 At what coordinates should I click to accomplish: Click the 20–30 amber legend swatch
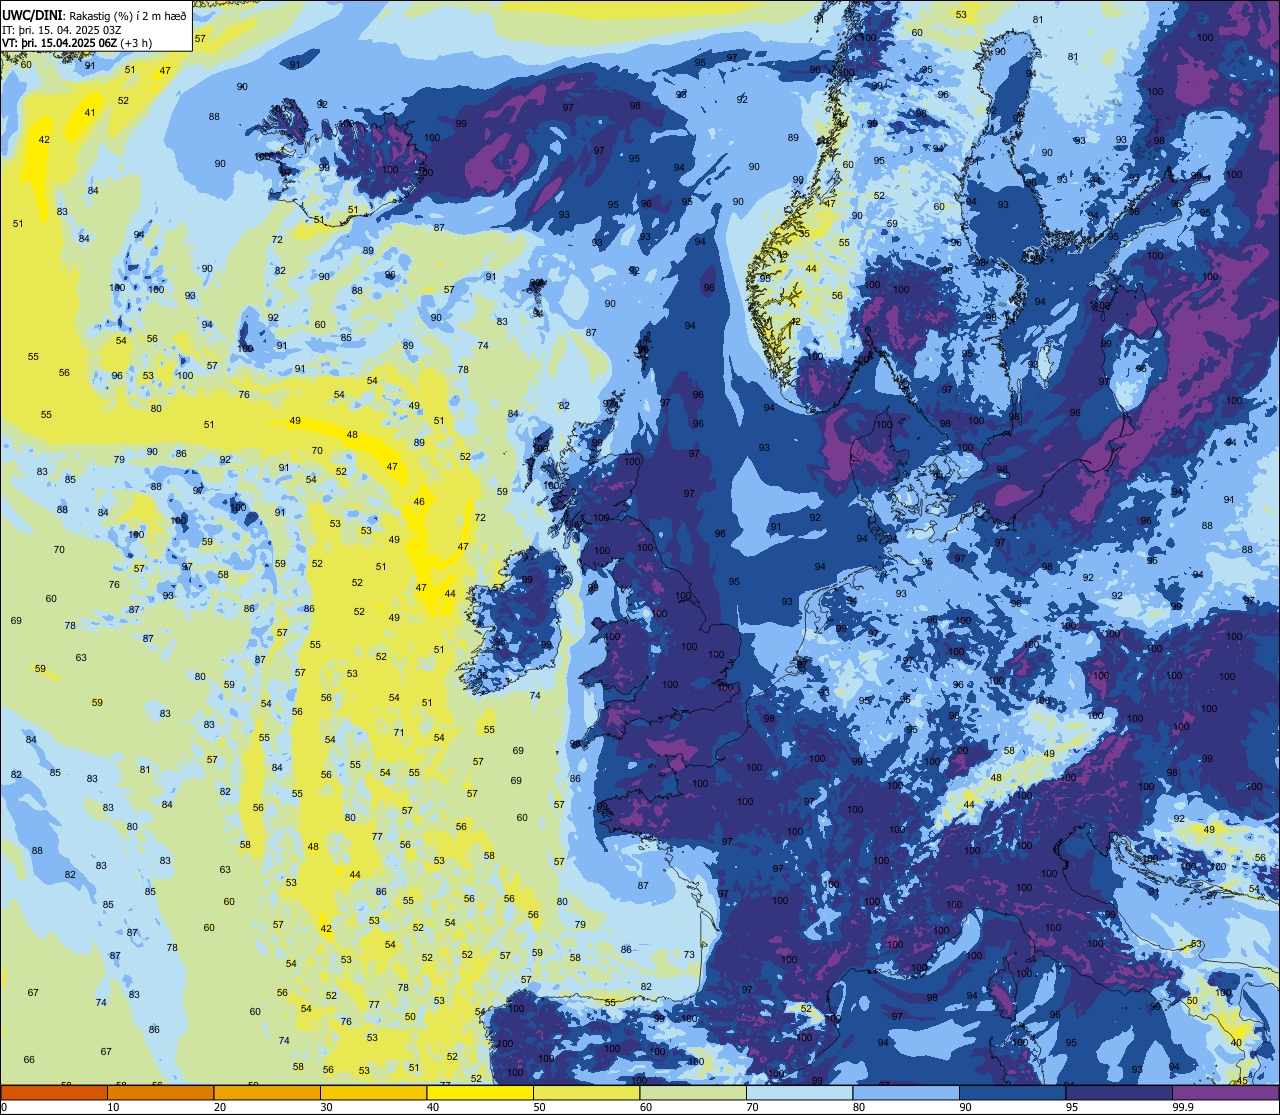tap(267, 1093)
